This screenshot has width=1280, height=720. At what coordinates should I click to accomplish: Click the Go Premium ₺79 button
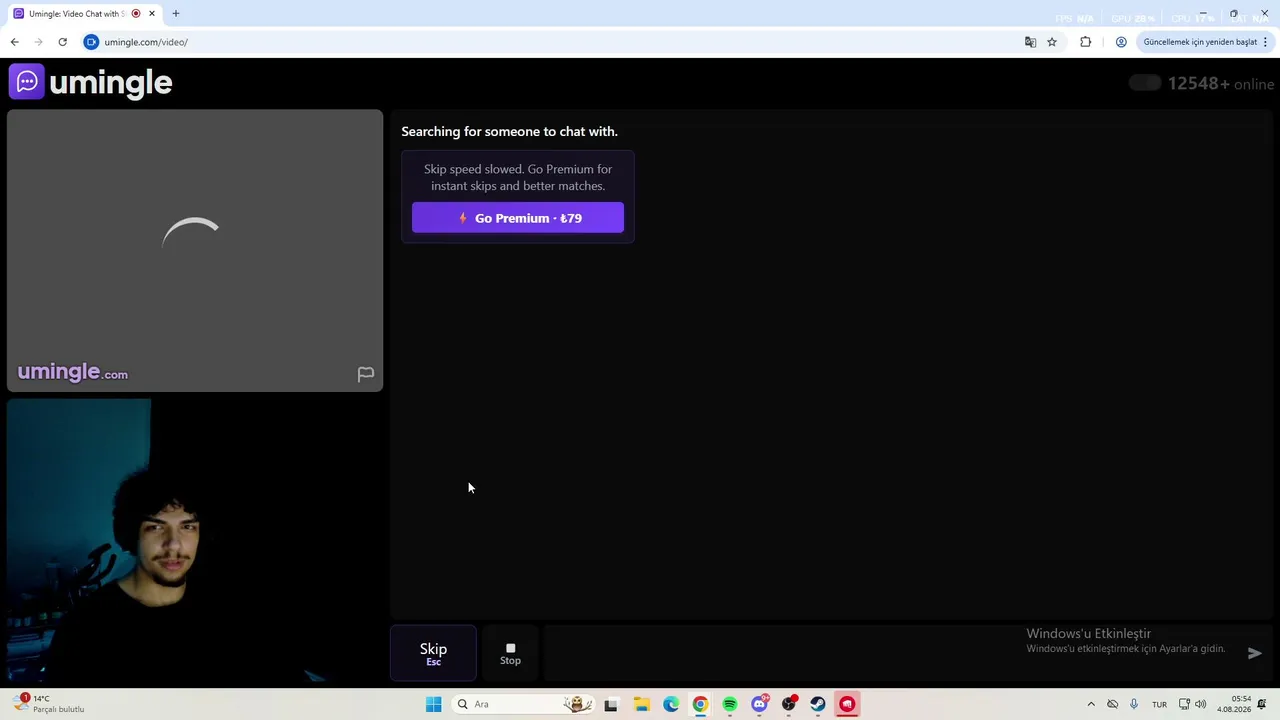(x=518, y=218)
